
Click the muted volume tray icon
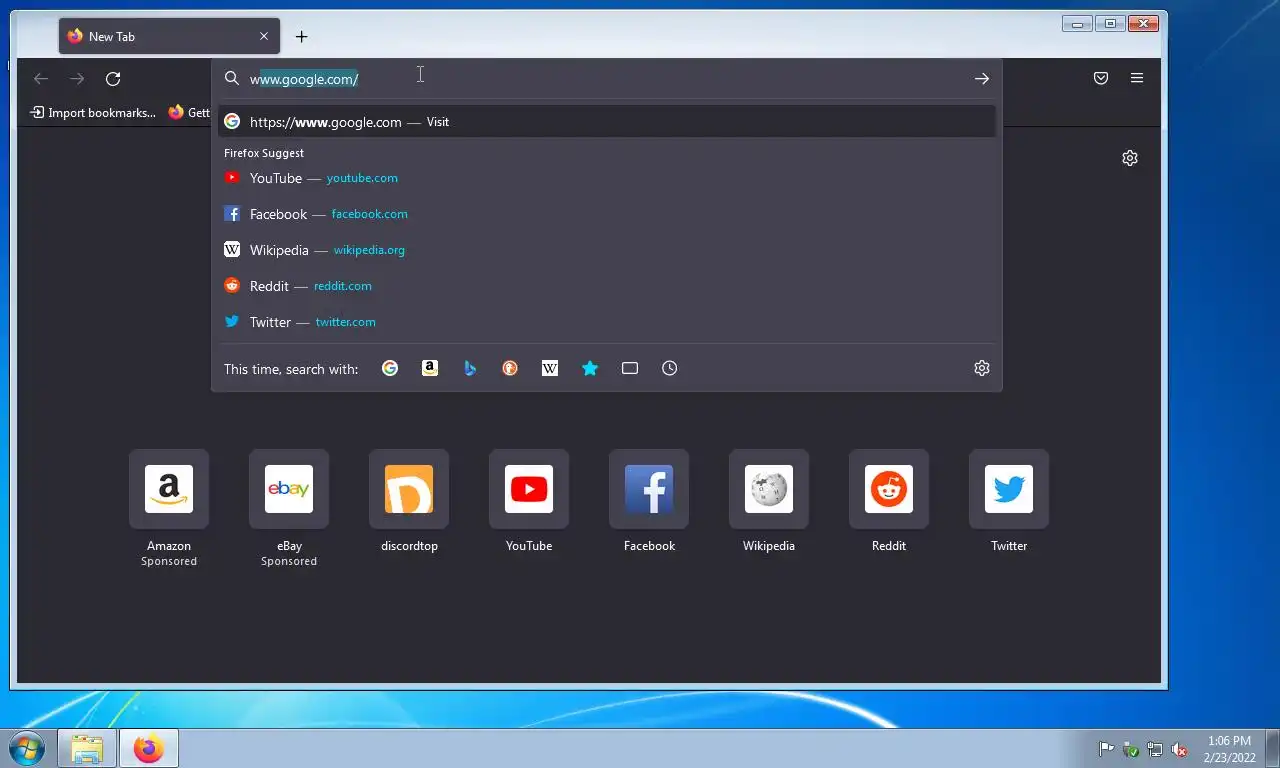pos(1179,749)
